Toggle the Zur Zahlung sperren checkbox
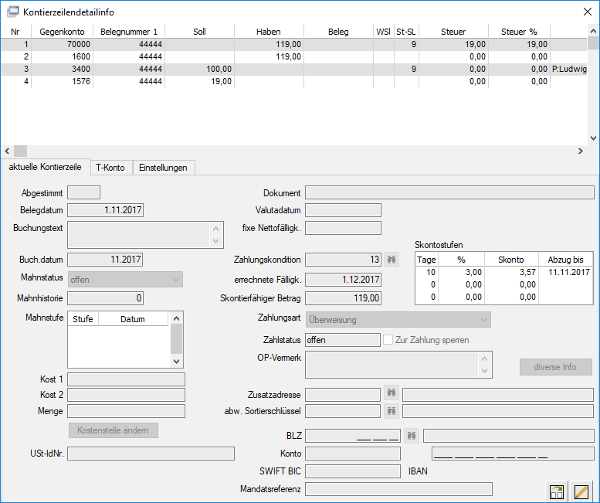 pyautogui.click(x=388, y=340)
